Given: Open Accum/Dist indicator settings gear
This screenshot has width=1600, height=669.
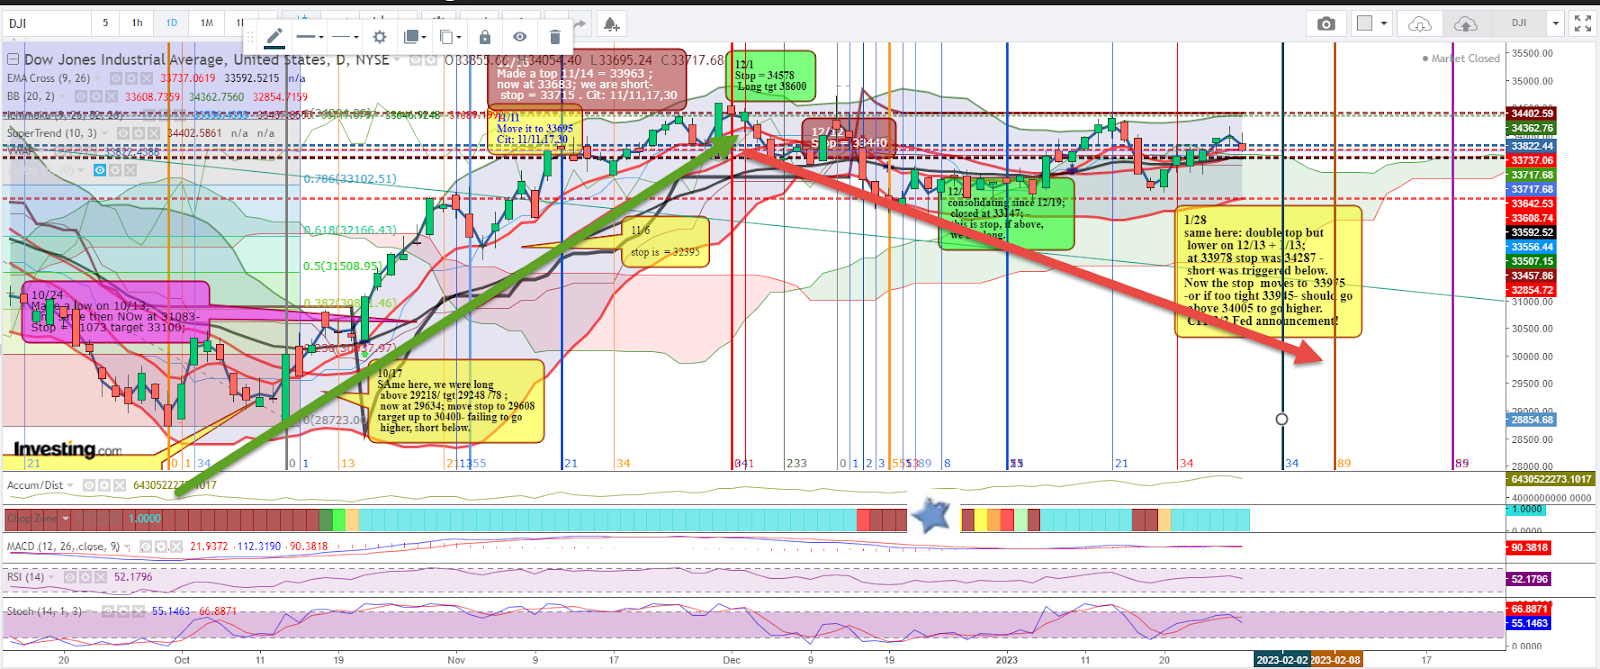Looking at the screenshot, I should pos(104,485).
